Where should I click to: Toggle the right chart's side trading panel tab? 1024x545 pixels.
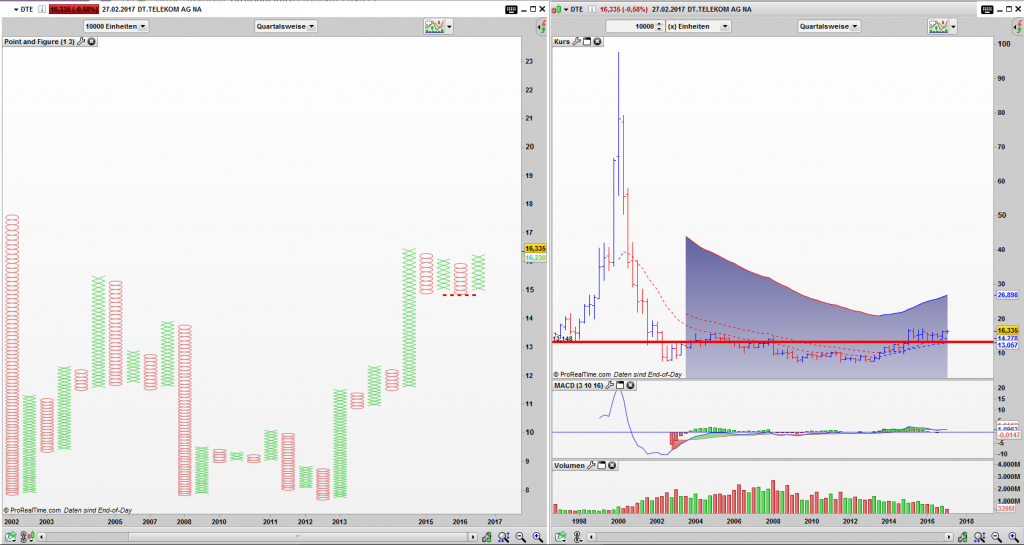tap(1018, 26)
